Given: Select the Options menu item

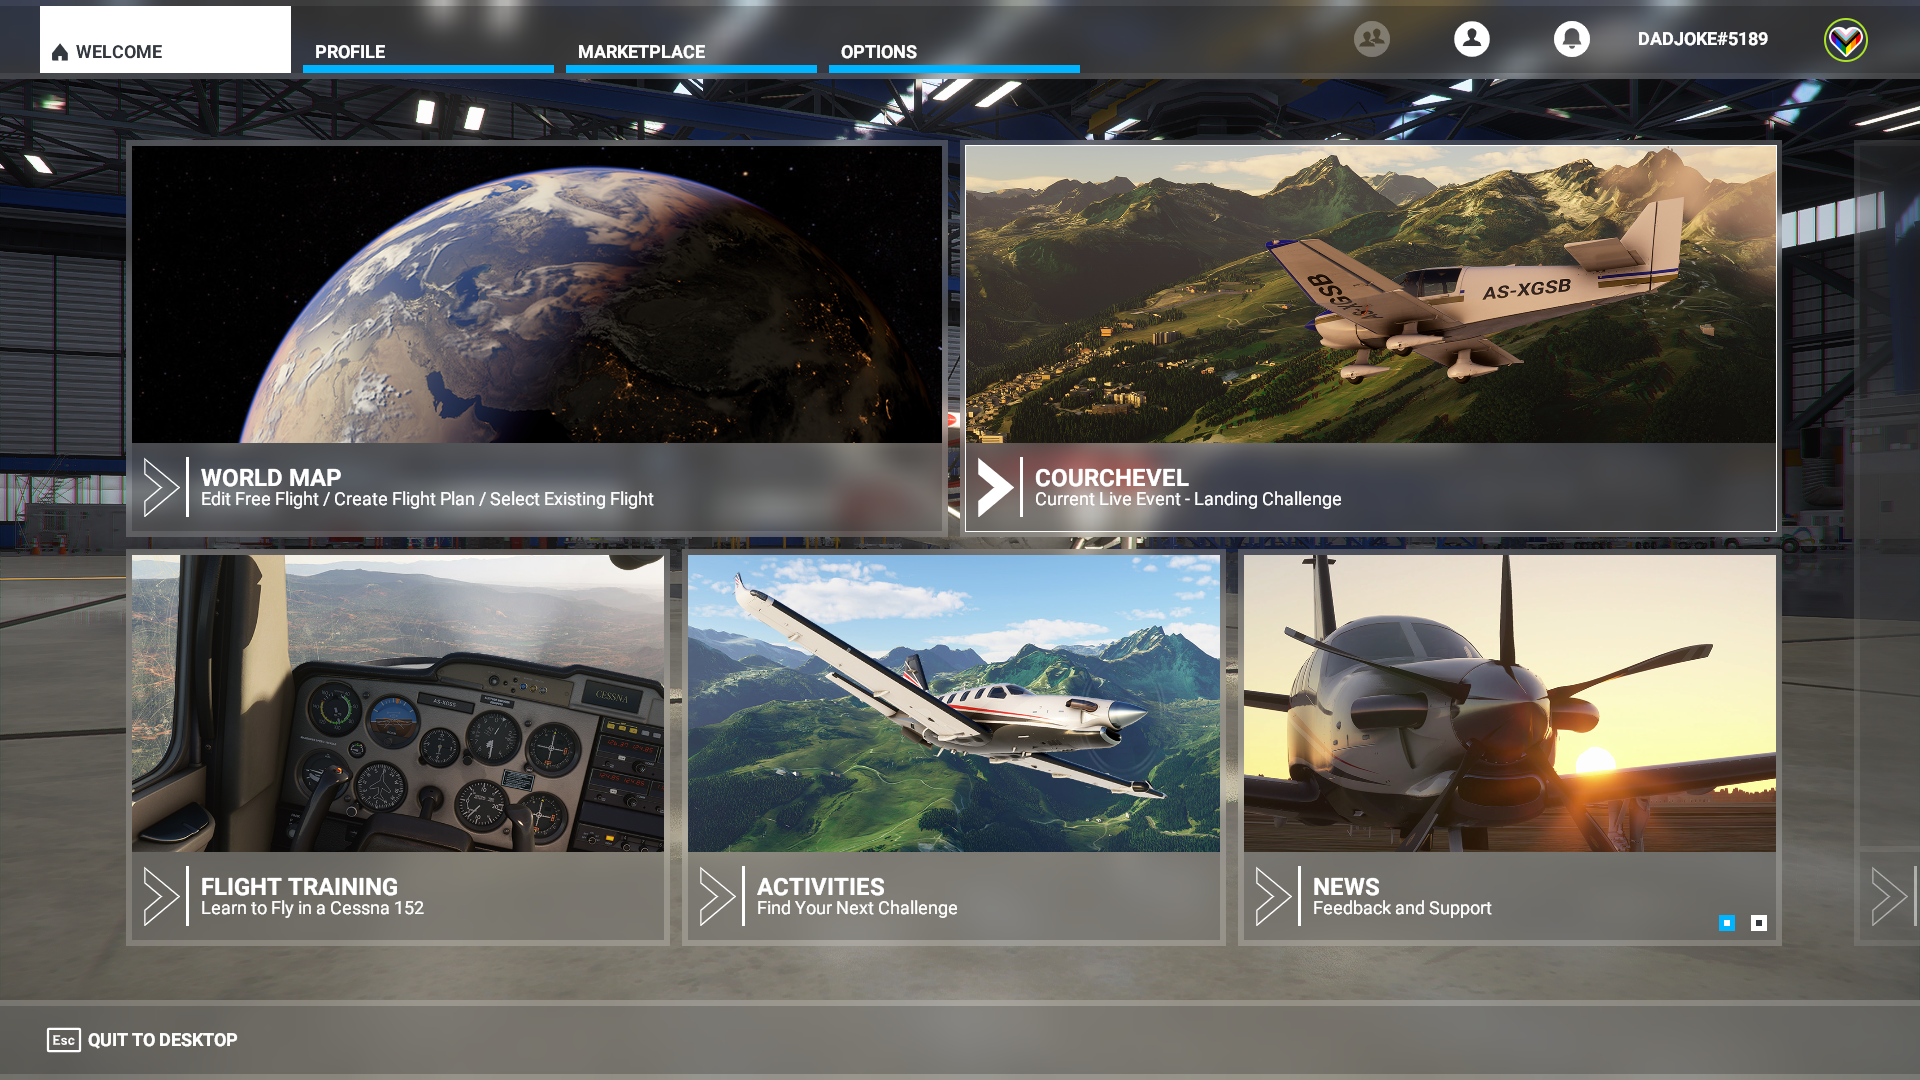Looking at the screenshot, I should [x=878, y=51].
